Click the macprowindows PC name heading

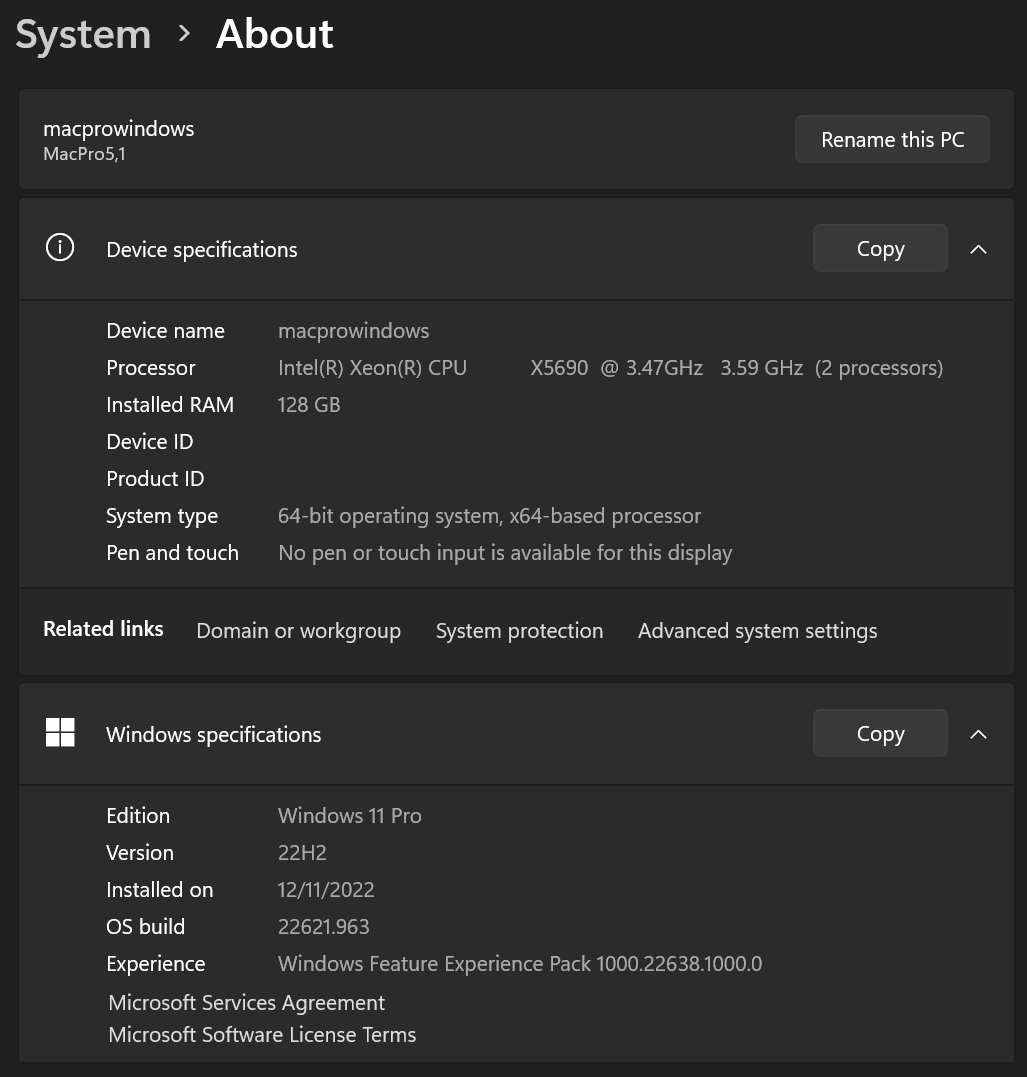pos(119,129)
